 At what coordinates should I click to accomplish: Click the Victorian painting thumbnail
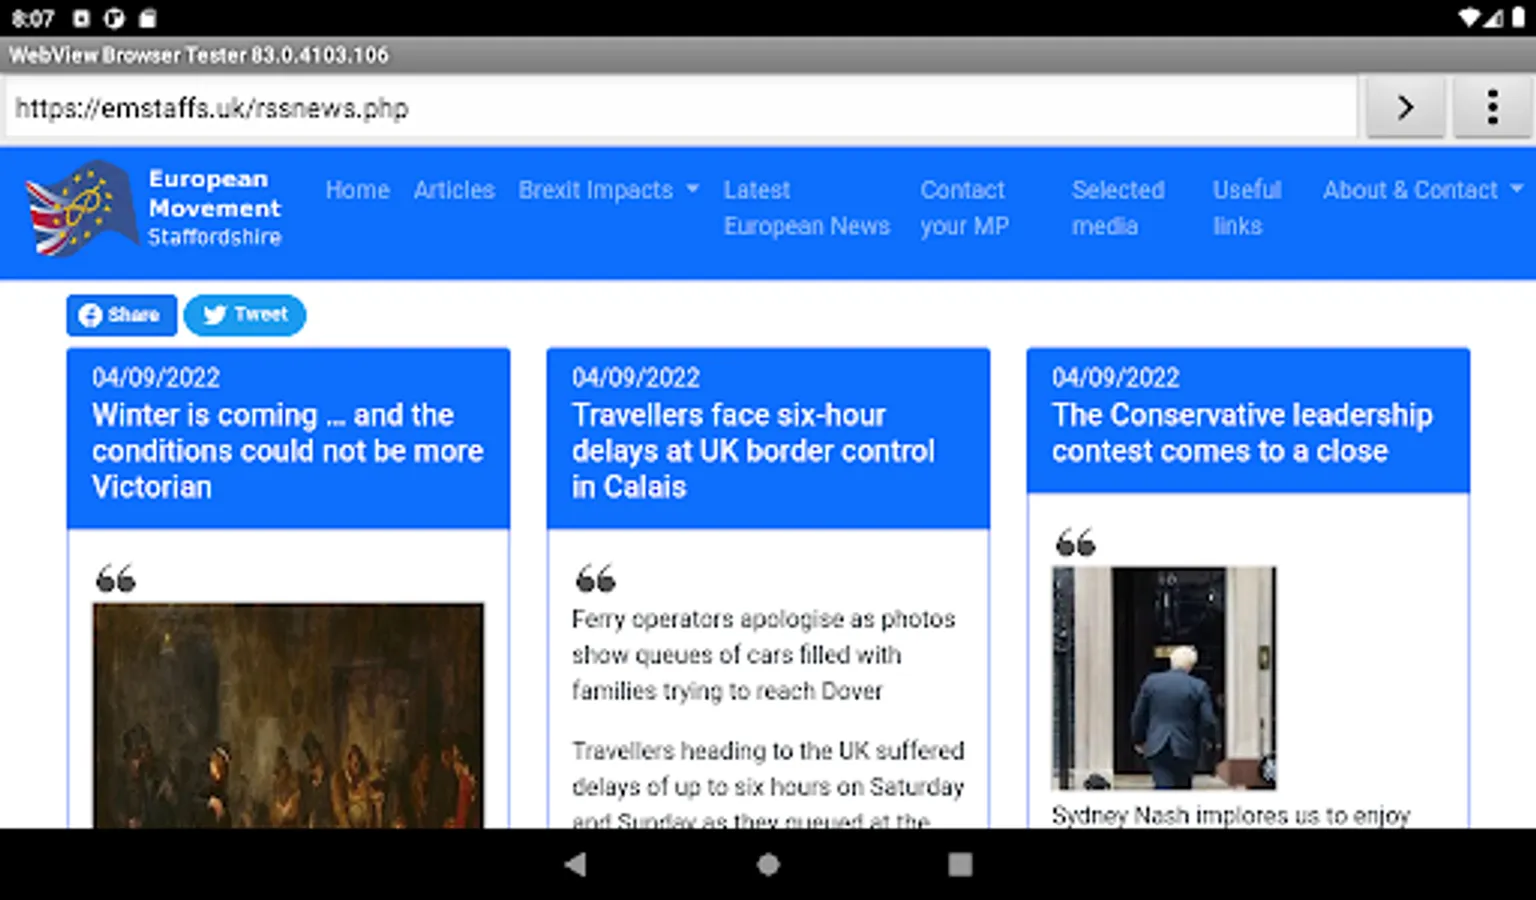[288, 714]
